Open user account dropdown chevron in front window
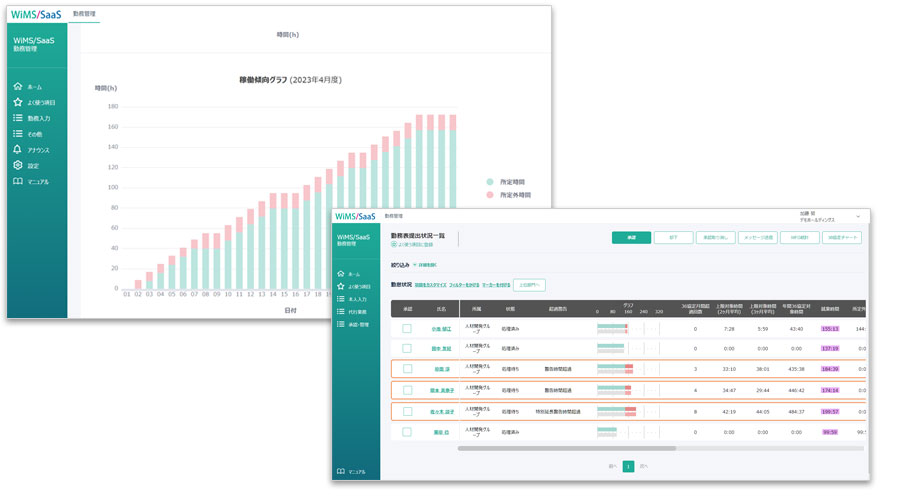 click(x=858, y=217)
